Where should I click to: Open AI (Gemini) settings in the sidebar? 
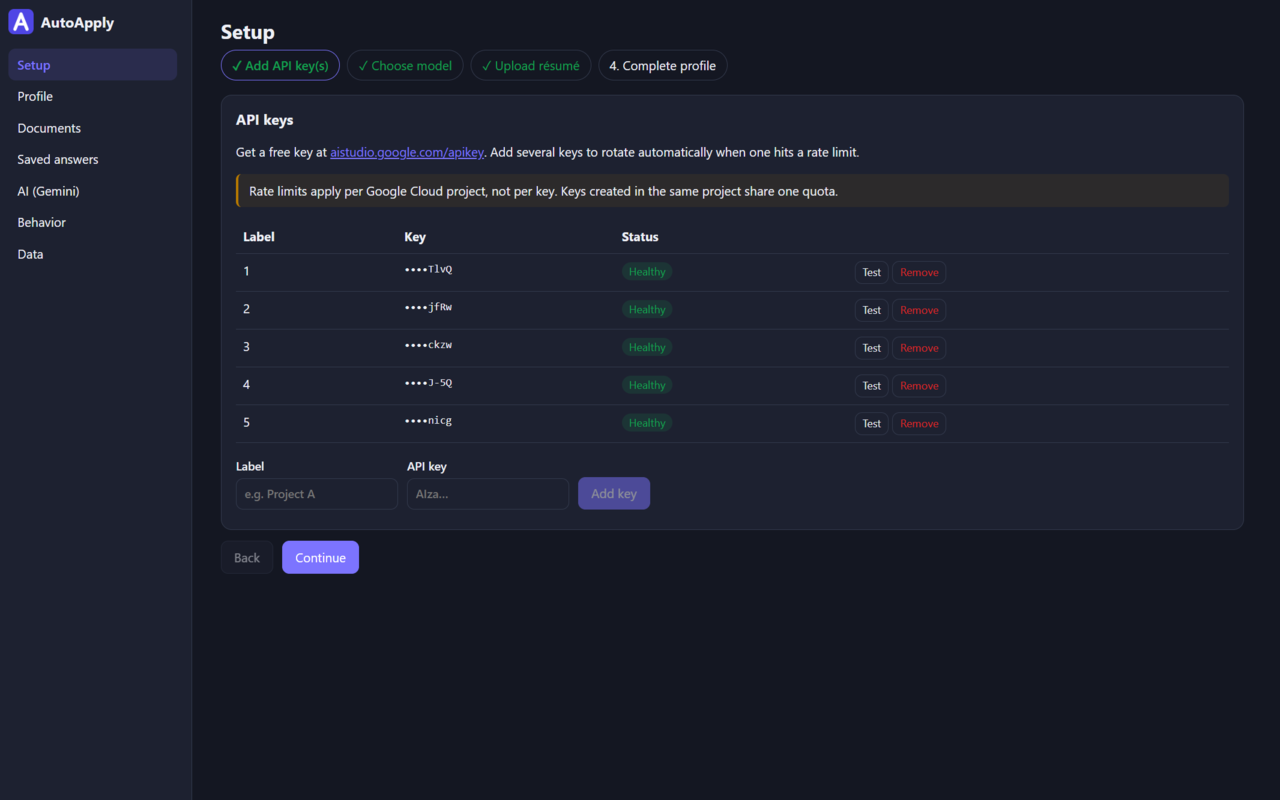click(x=93, y=191)
